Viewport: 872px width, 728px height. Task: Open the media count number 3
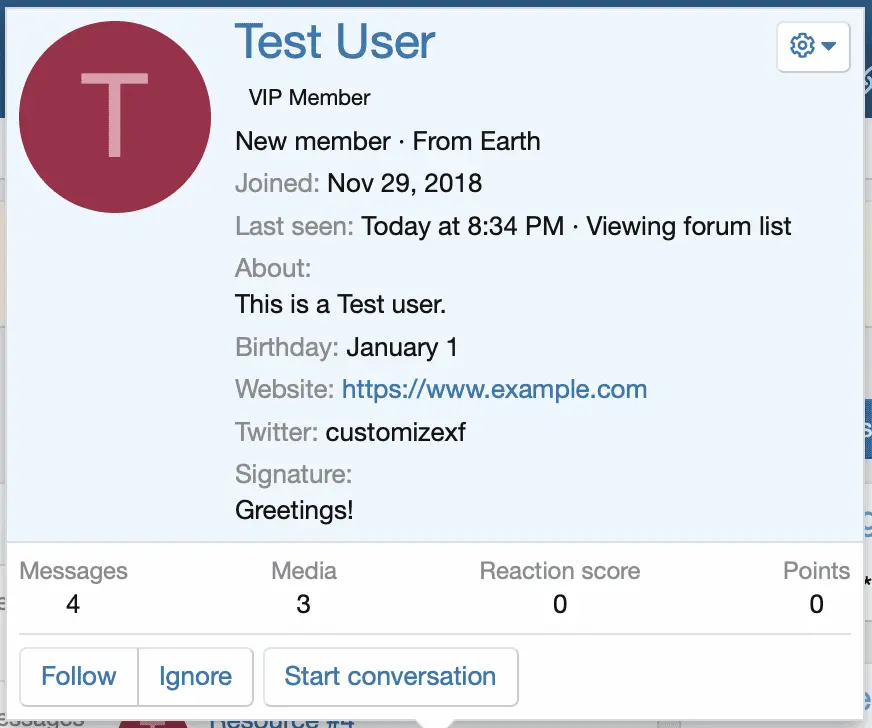(x=304, y=604)
